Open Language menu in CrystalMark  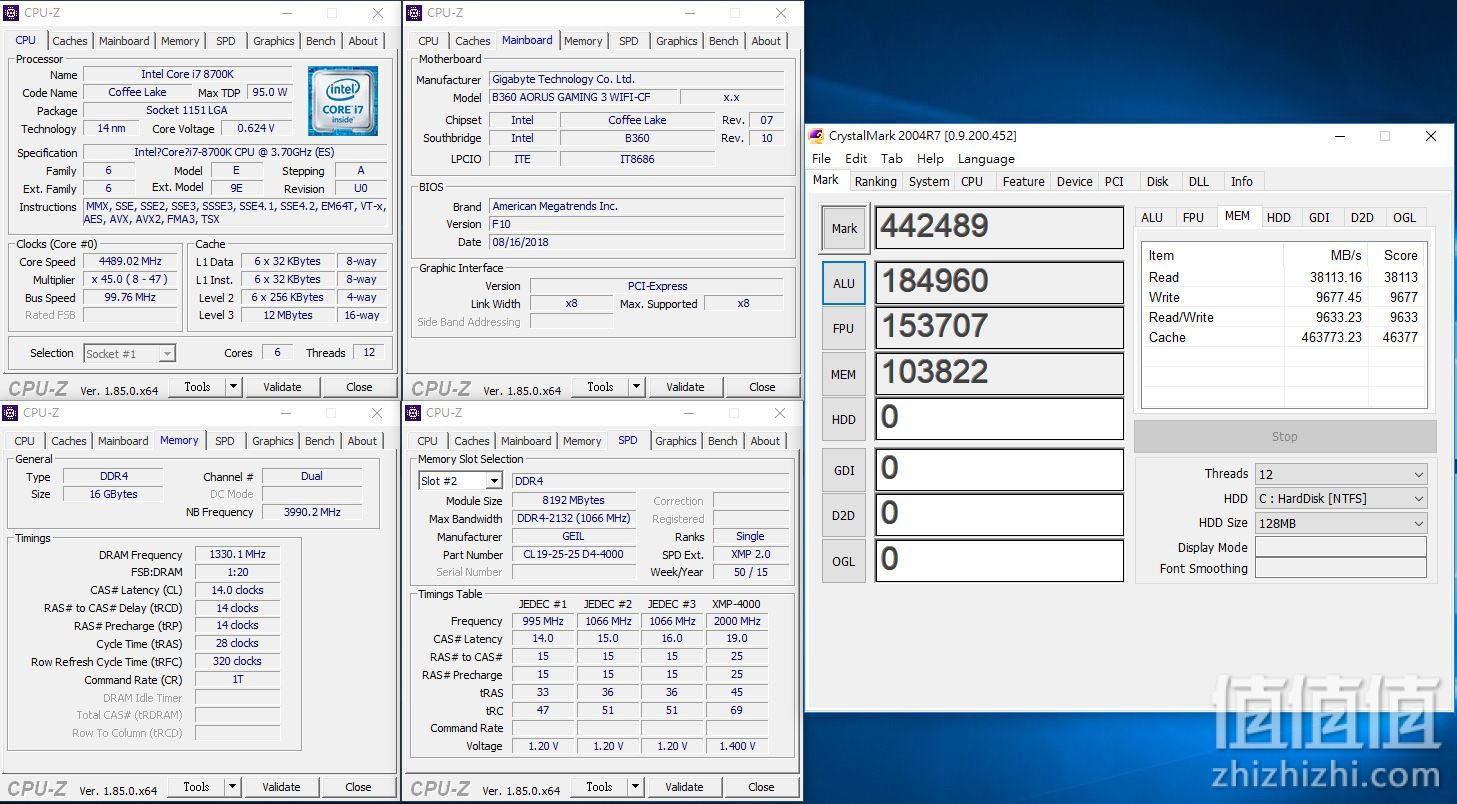(x=986, y=159)
